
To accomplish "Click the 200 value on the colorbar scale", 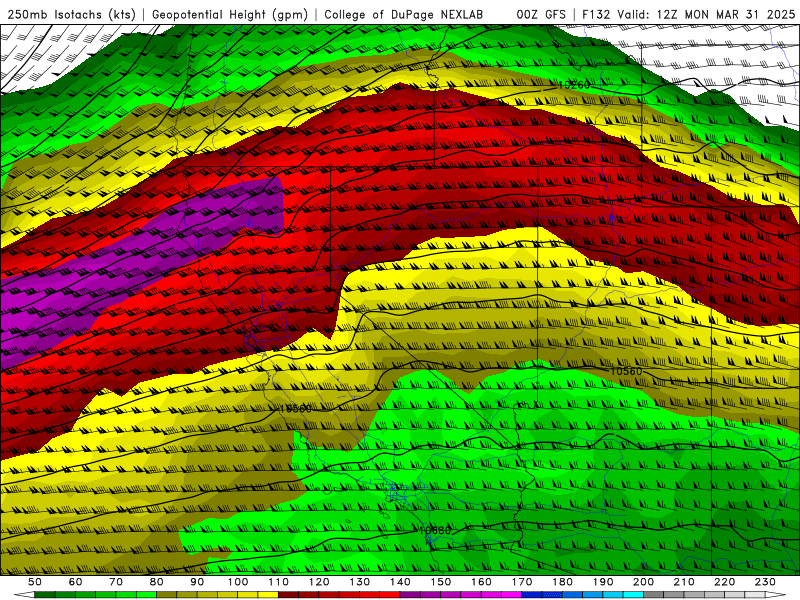I will click(643, 582).
